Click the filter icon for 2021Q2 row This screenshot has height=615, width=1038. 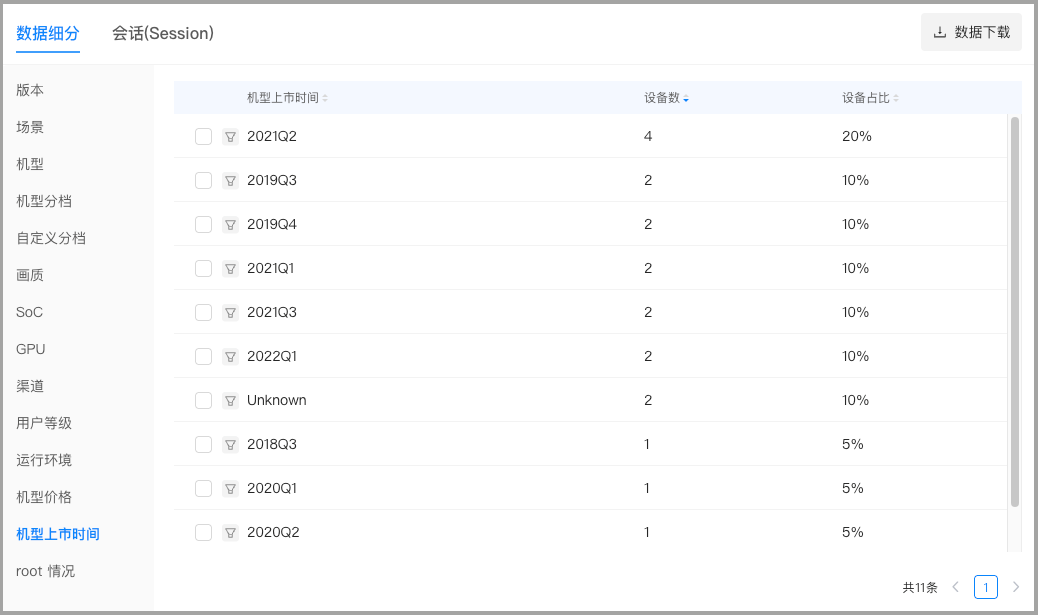pos(230,137)
